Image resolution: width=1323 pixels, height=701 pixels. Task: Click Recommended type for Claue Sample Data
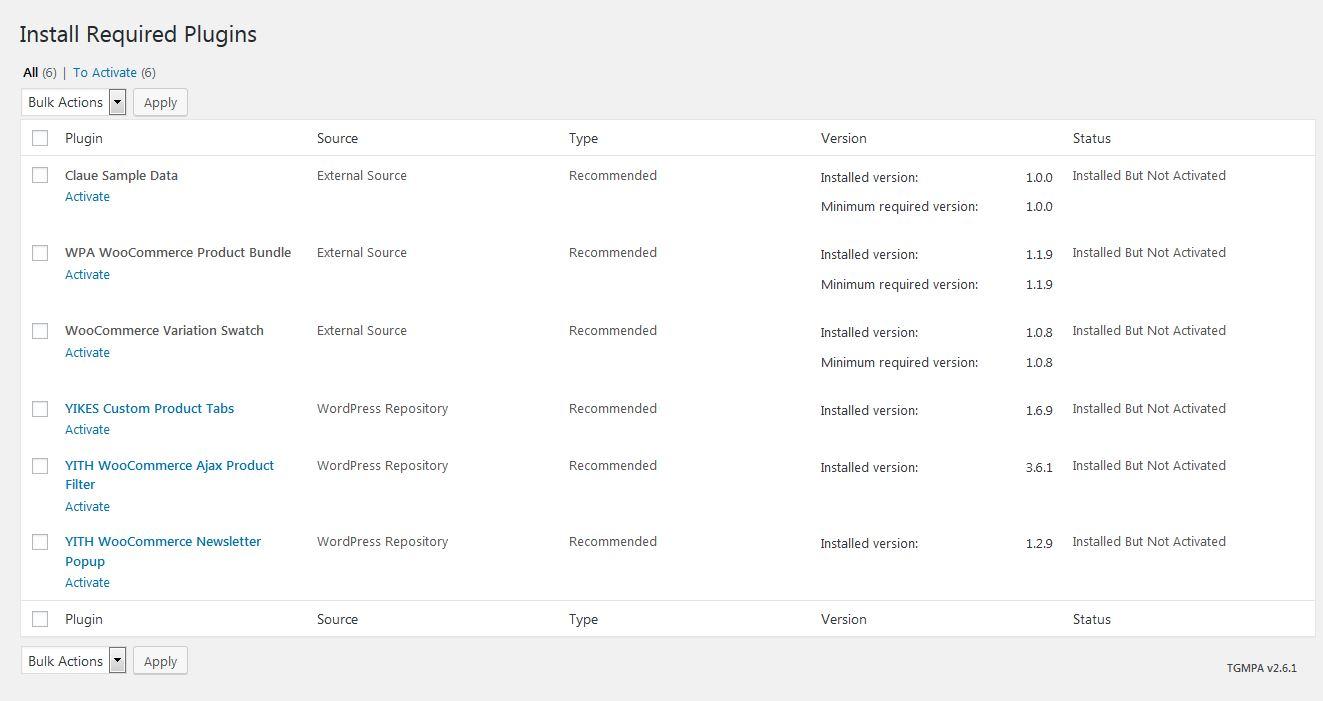click(613, 175)
